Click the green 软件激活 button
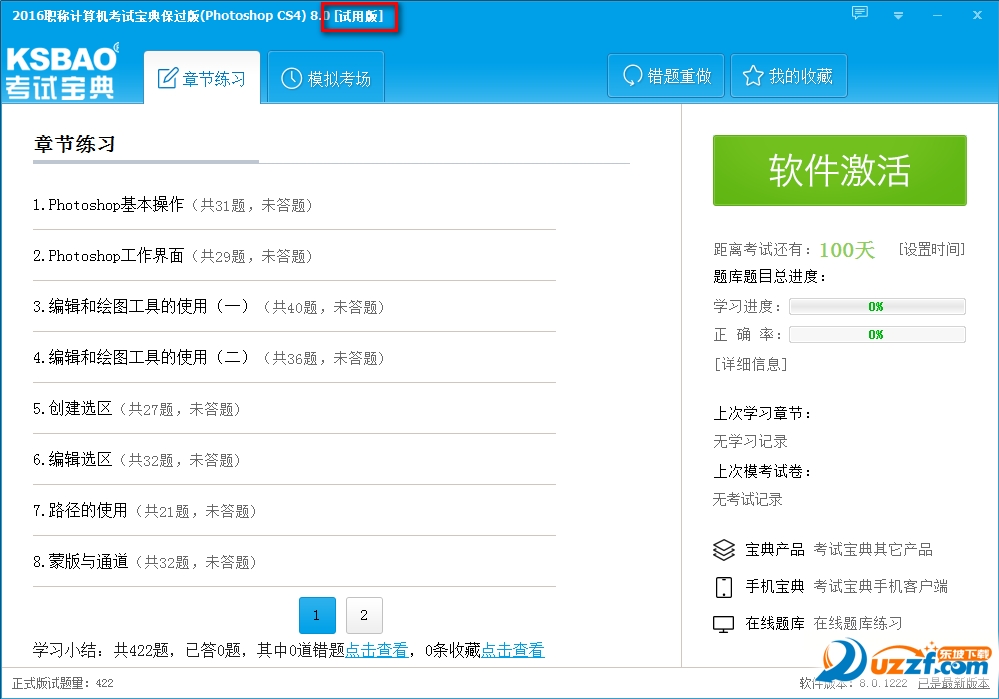This screenshot has height=699, width=999. [x=840, y=170]
